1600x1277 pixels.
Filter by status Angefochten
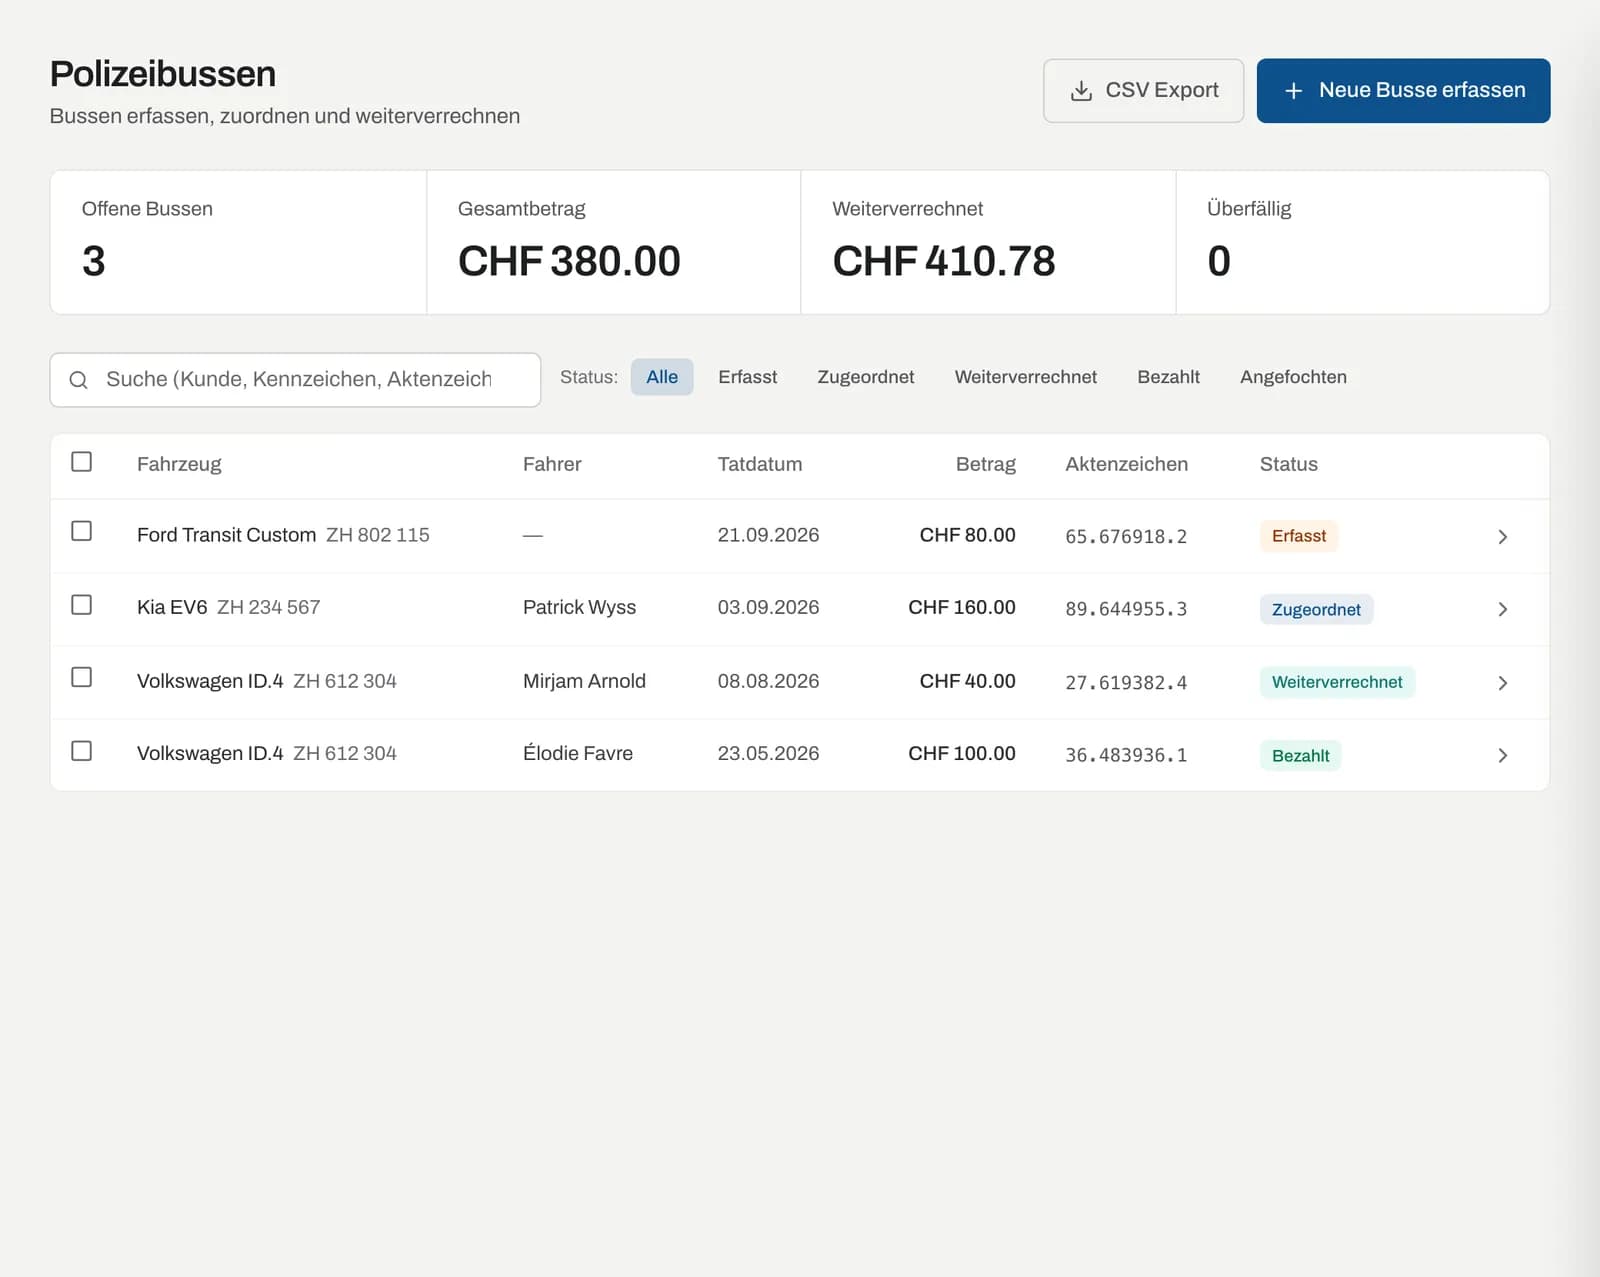1293,377
